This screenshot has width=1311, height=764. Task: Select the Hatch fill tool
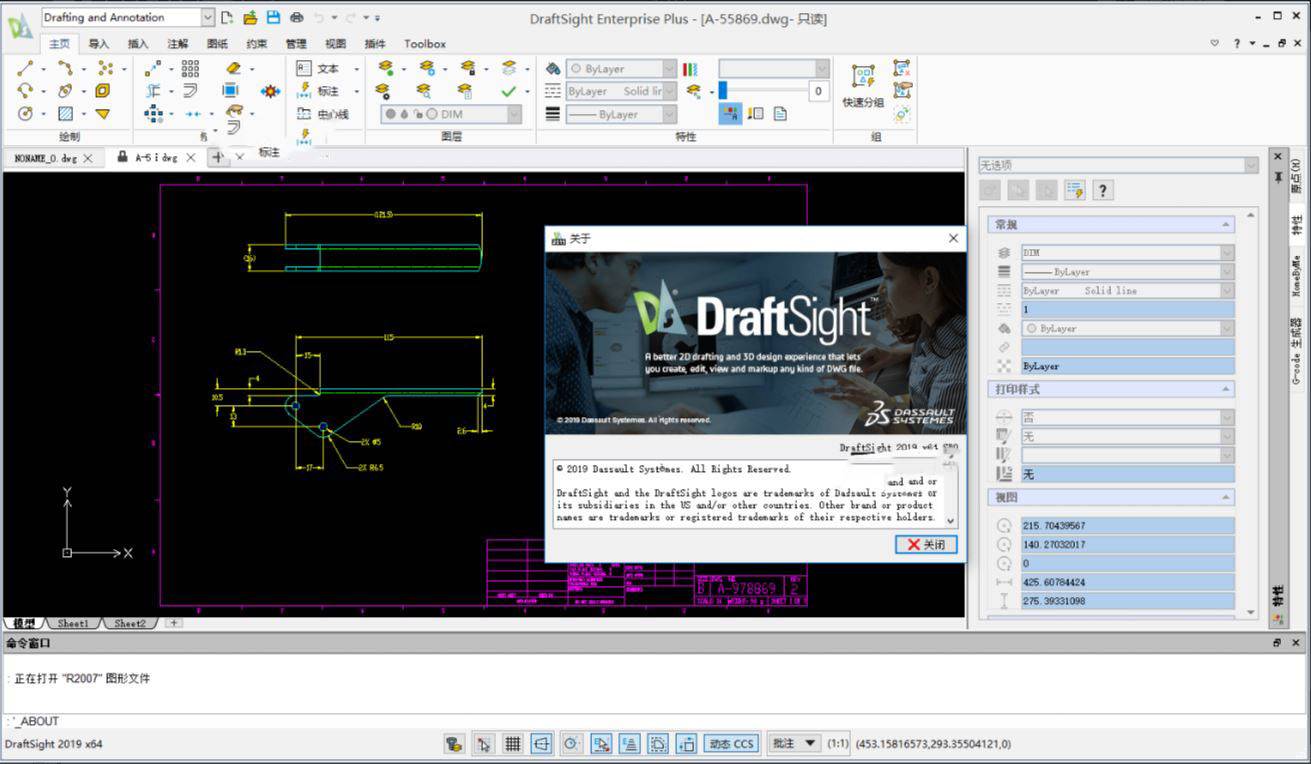[65, 114]
